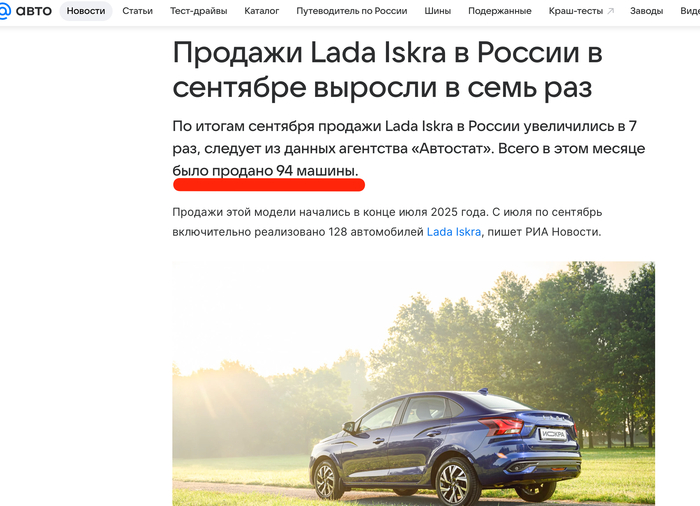700x506 pixels.
Task: Open the Авто section logo text
Action: [x=33, y=11]
